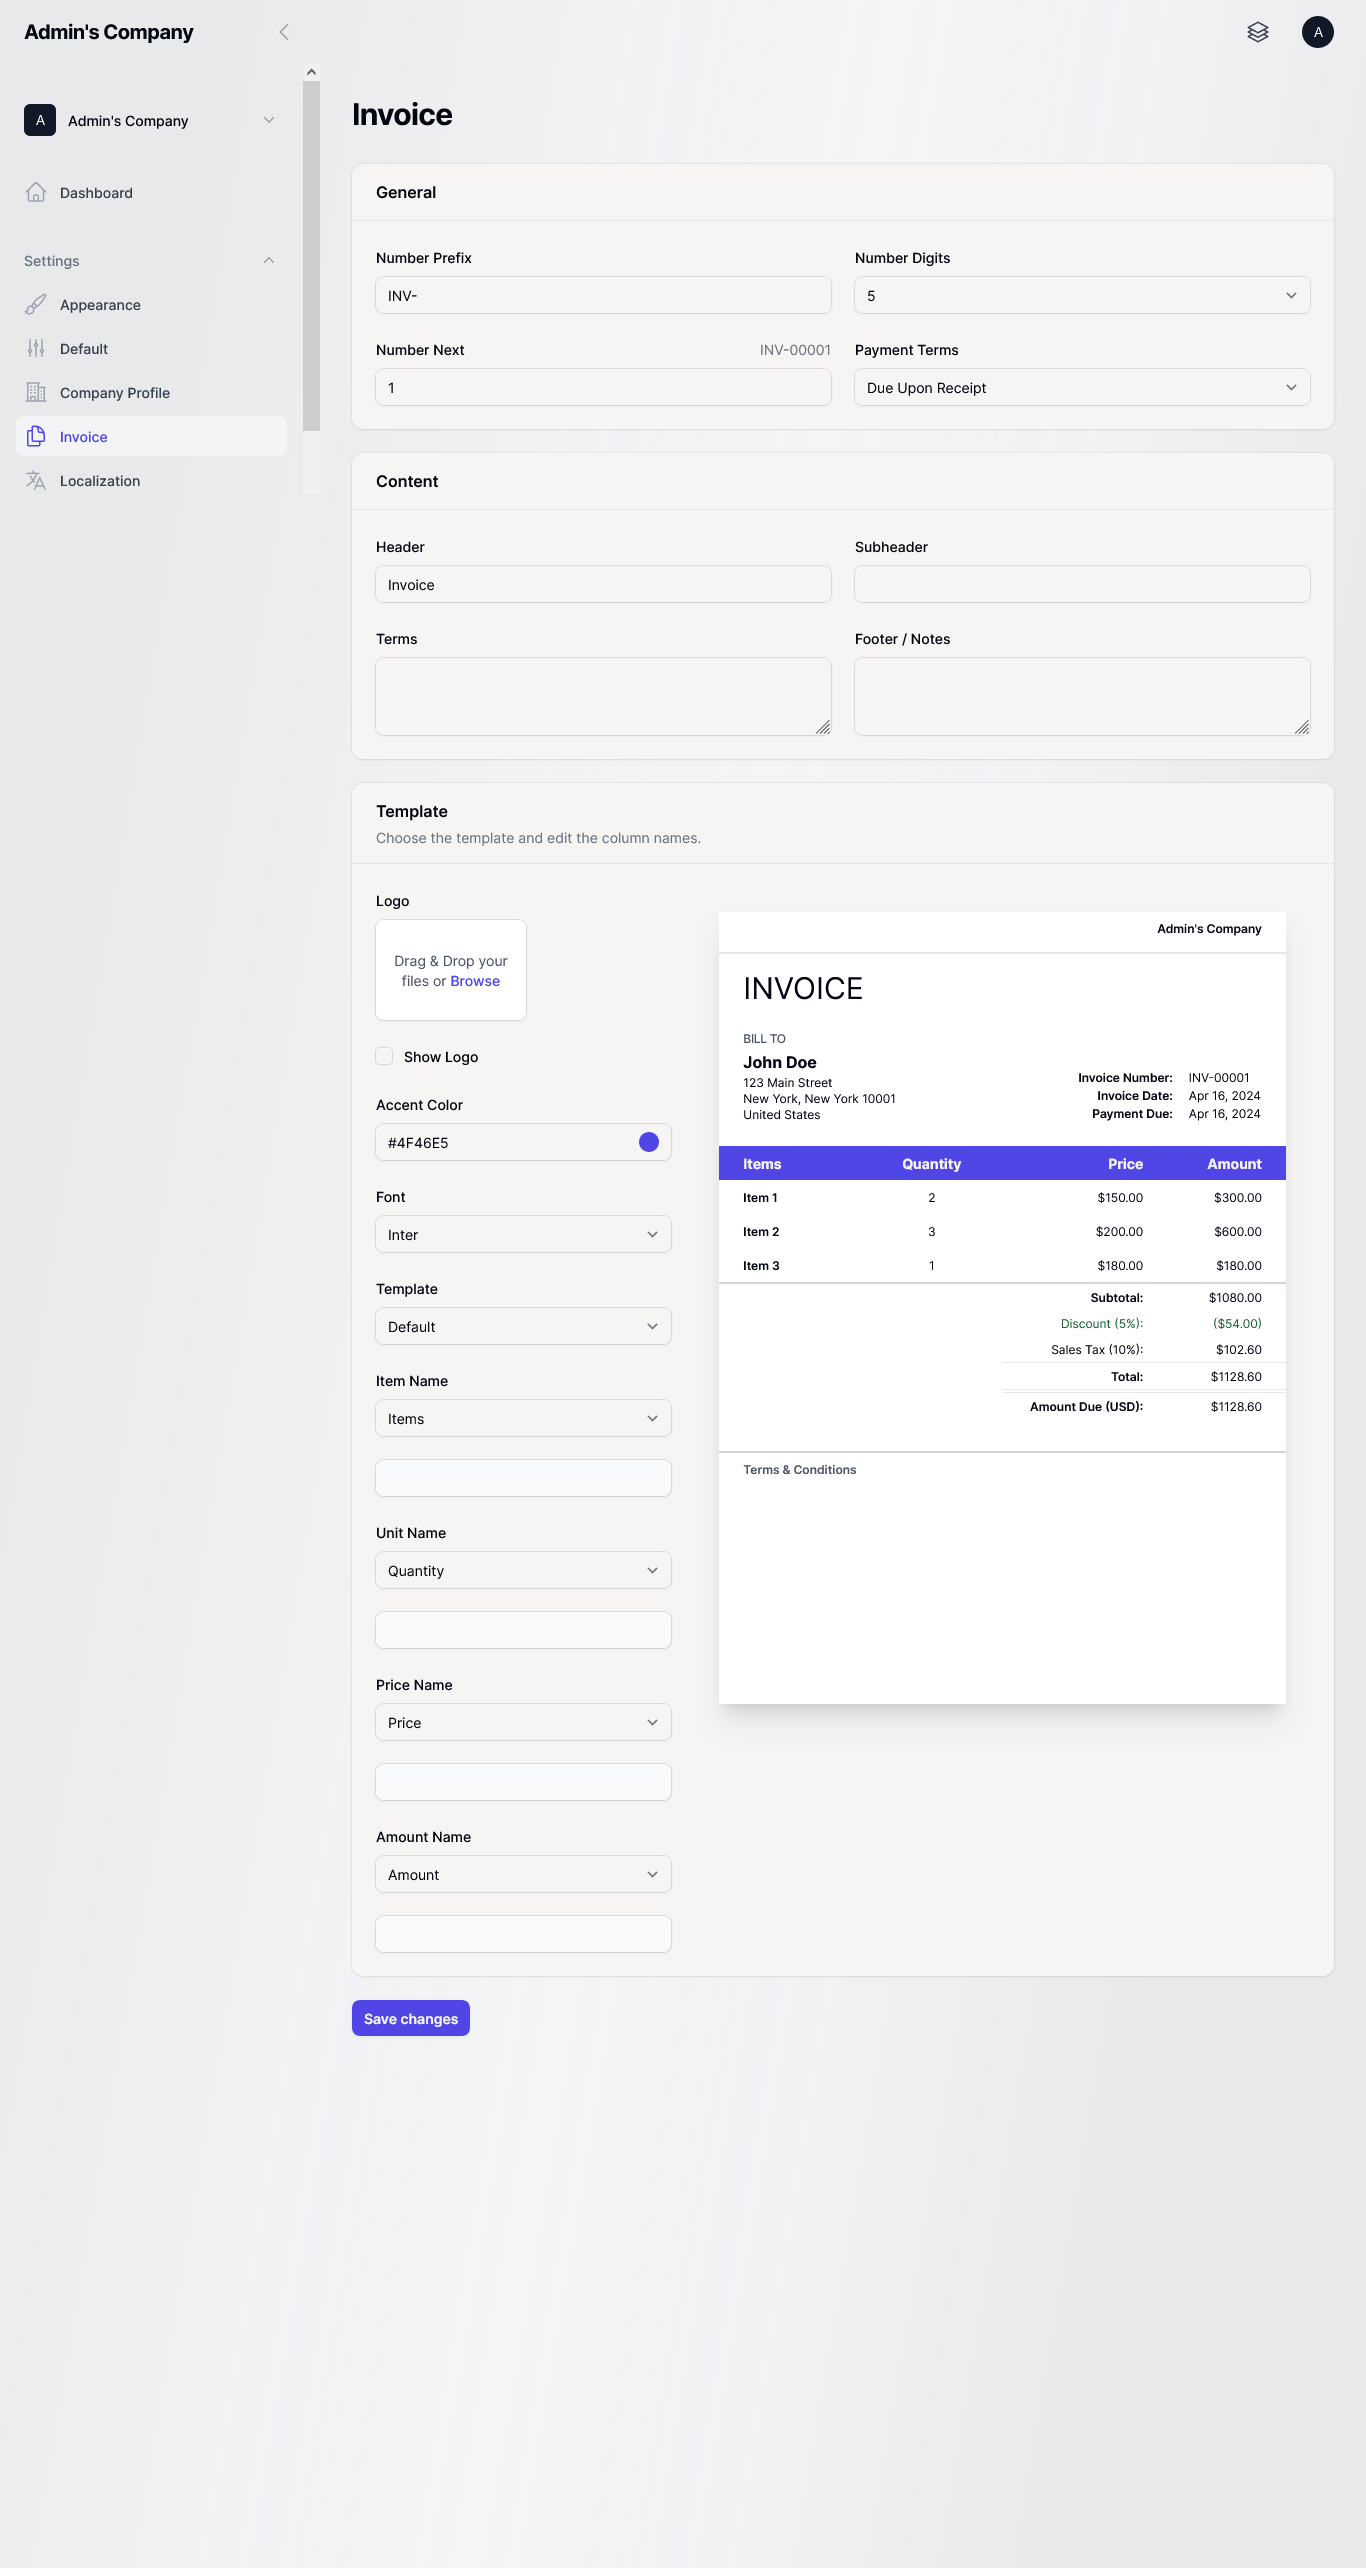Click the custom input below Amount Name
1366x2568 pixels.
523,1934
